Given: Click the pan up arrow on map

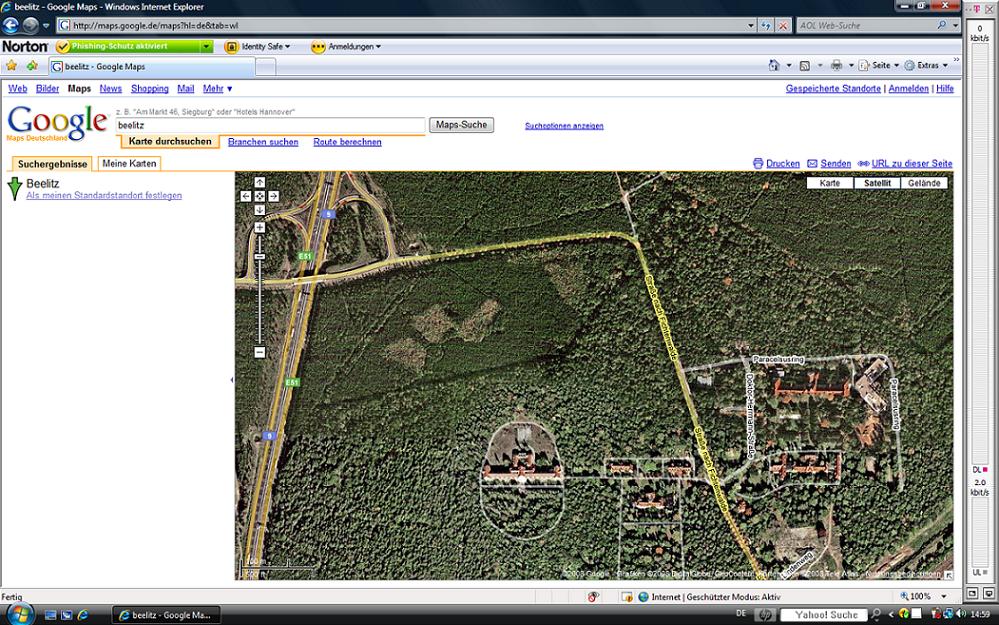Looking at the screenshot, I should point(260,182).
